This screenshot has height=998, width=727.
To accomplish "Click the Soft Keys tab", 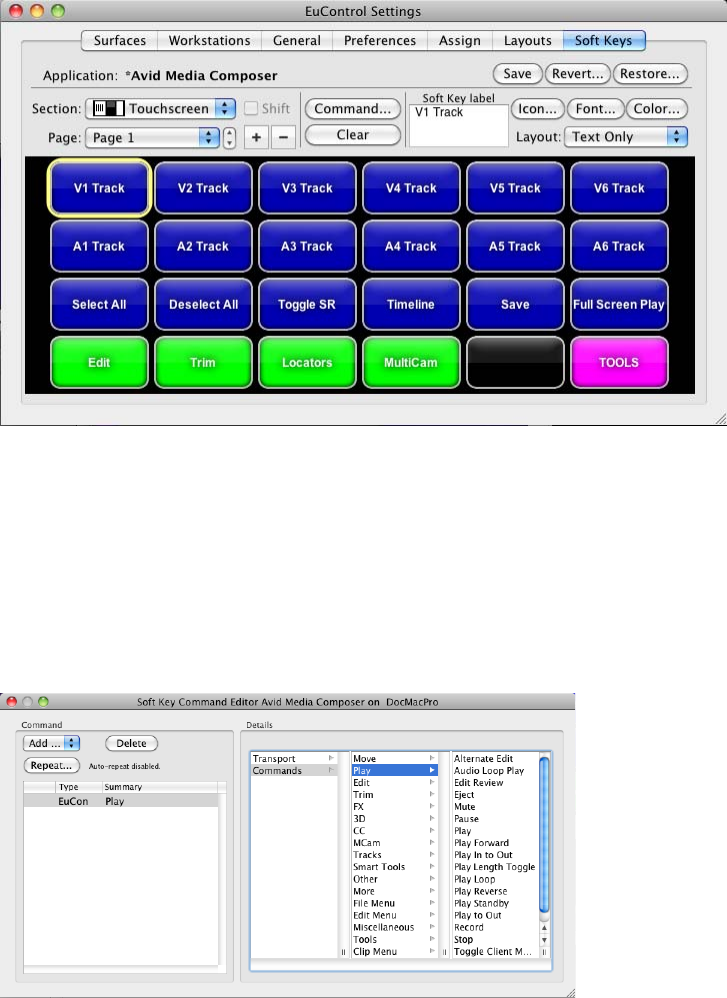I will (x=603, y=40).
